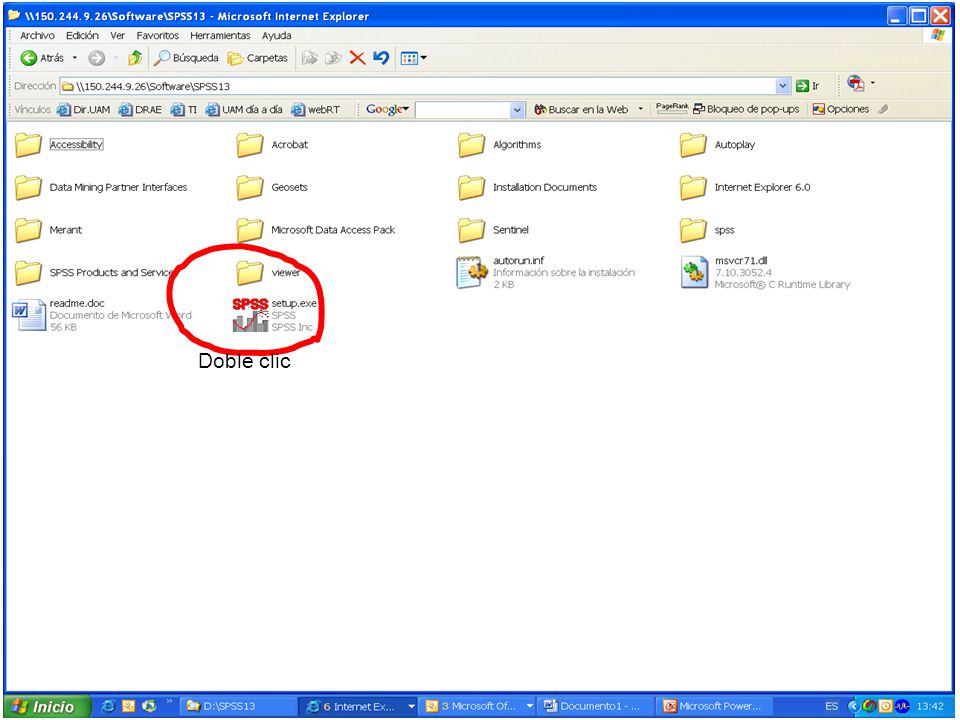
Task: Open the Microsoft Office taskbar group
Action: (479, 707)
